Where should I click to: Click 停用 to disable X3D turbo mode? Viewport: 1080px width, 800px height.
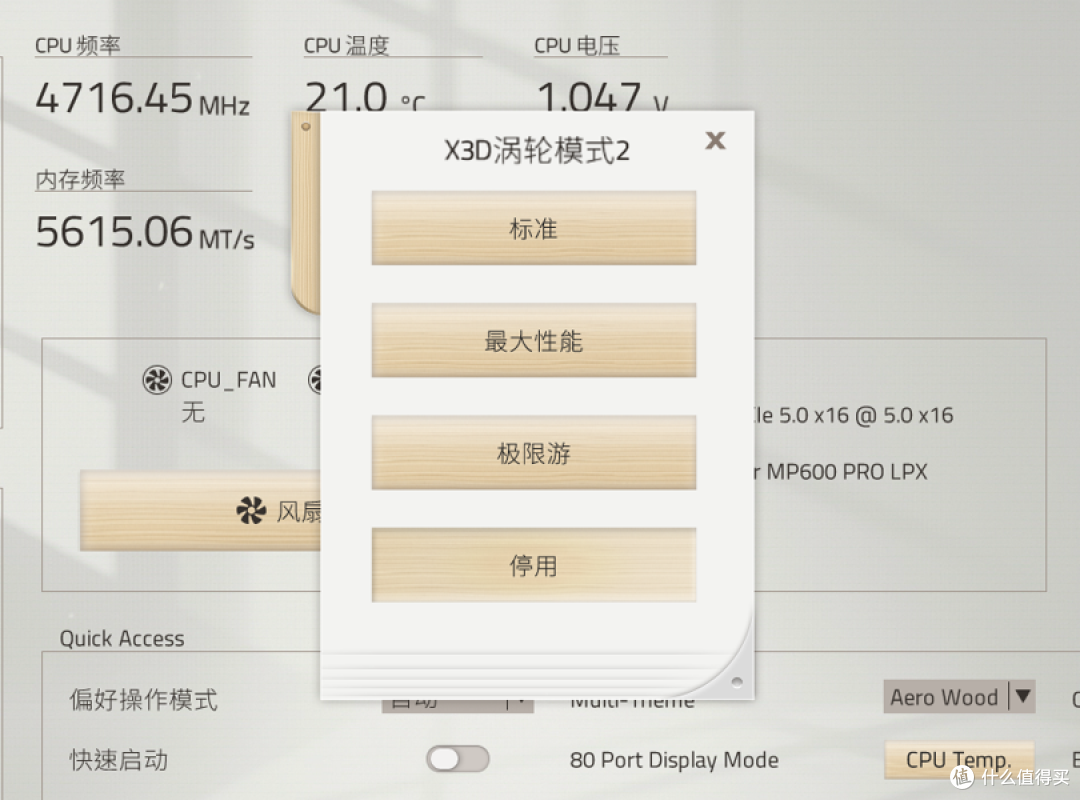click(x=534, y=565)
